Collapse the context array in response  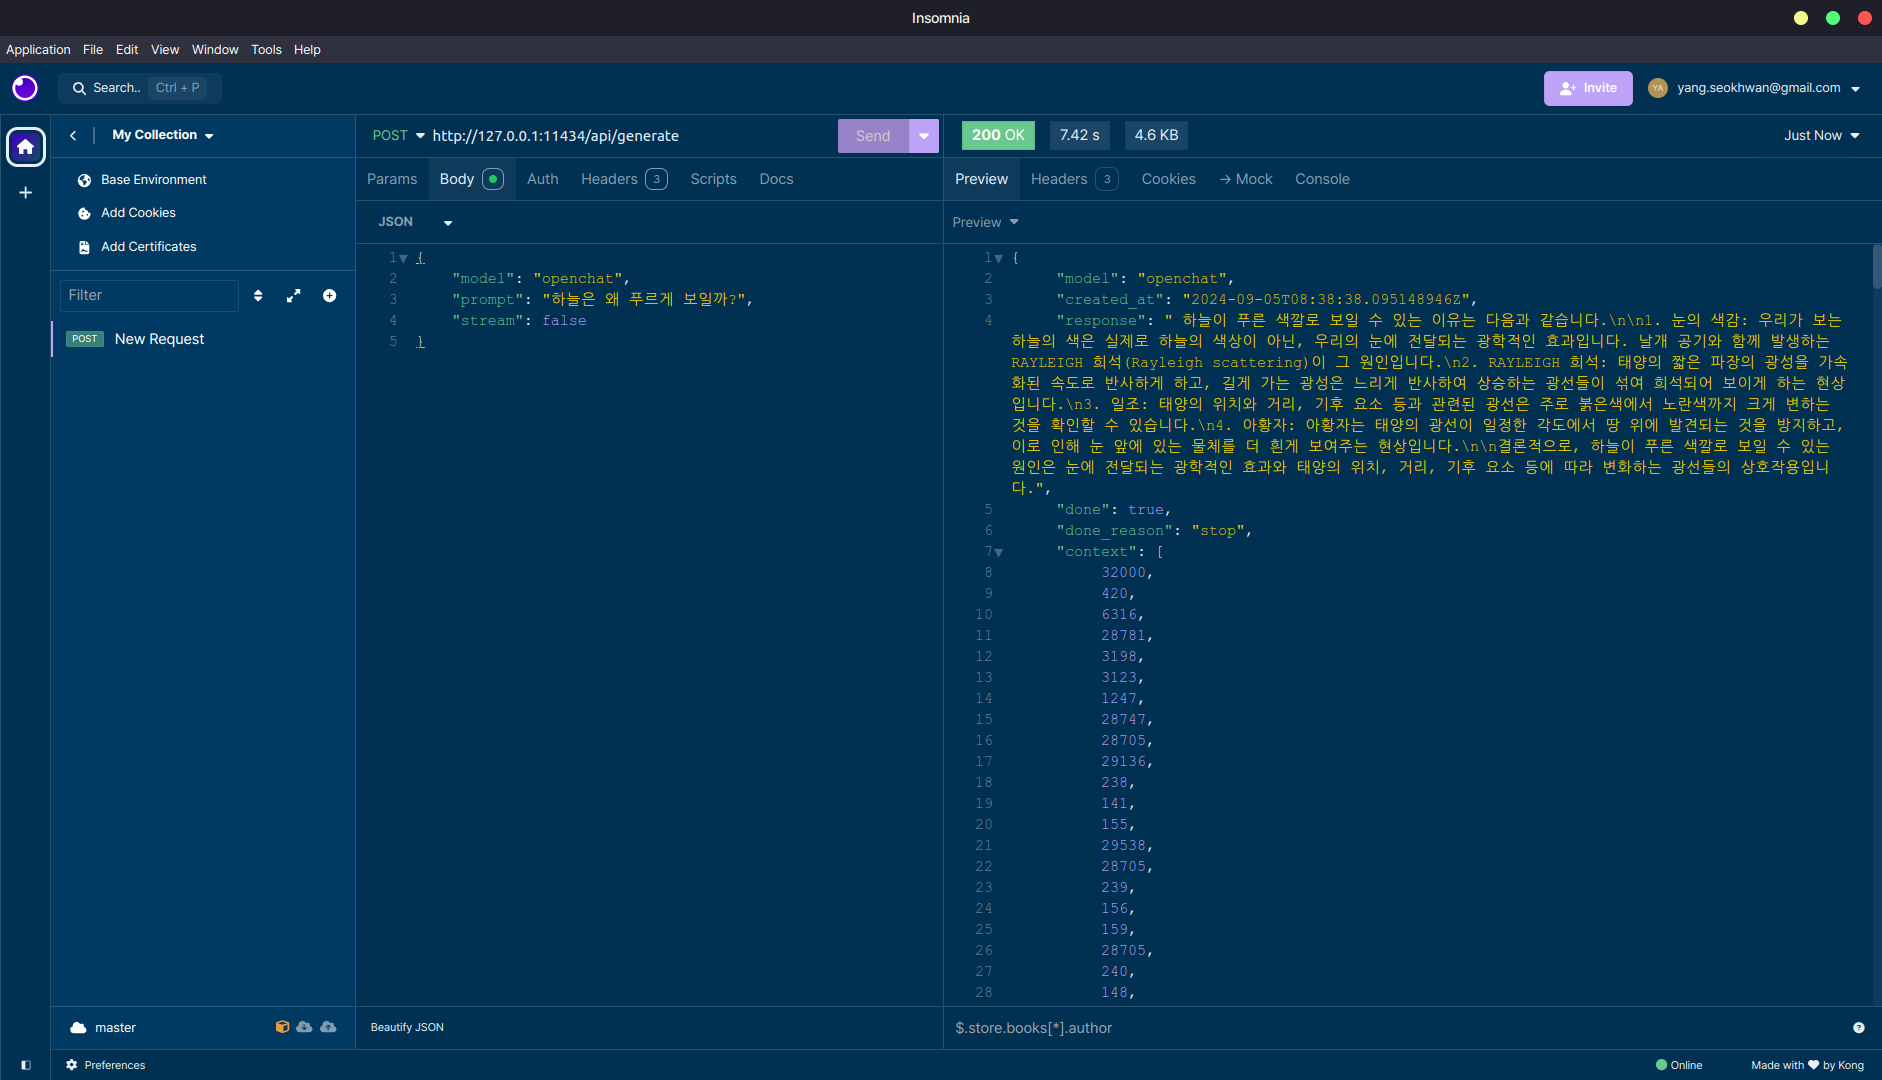point(998,552)
